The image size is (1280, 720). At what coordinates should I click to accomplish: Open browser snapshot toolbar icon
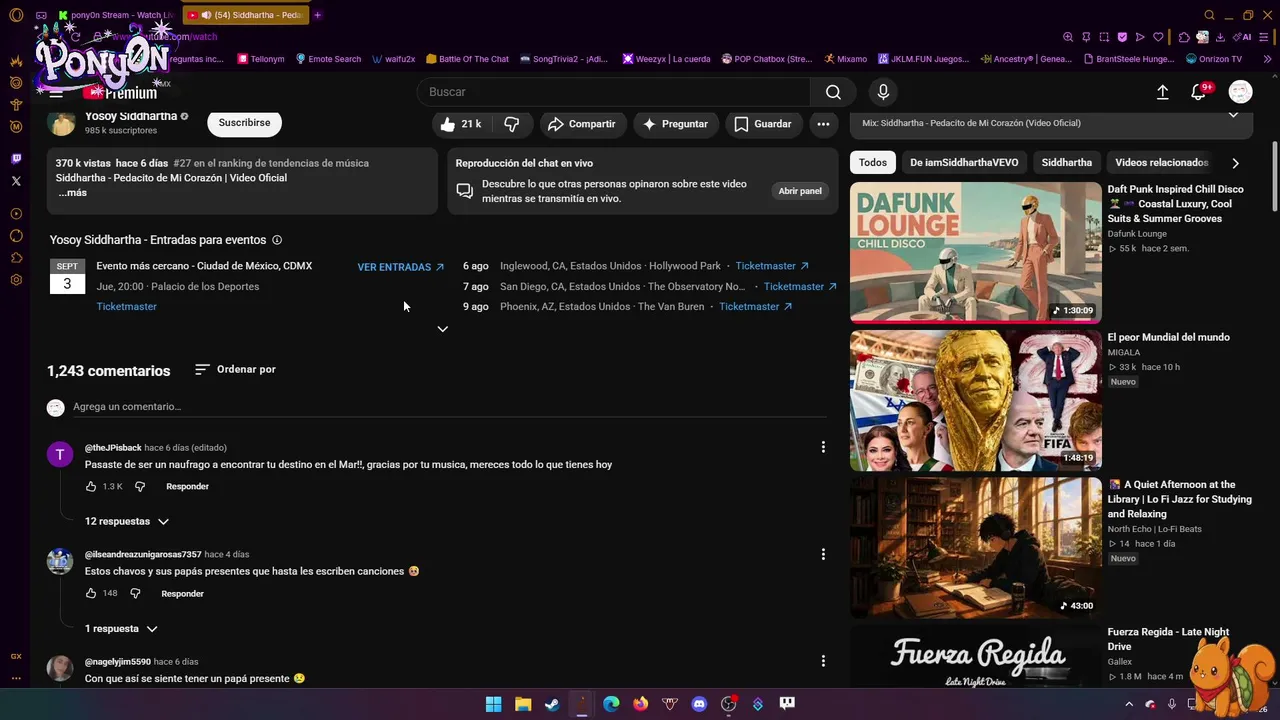click(1104, 37)
